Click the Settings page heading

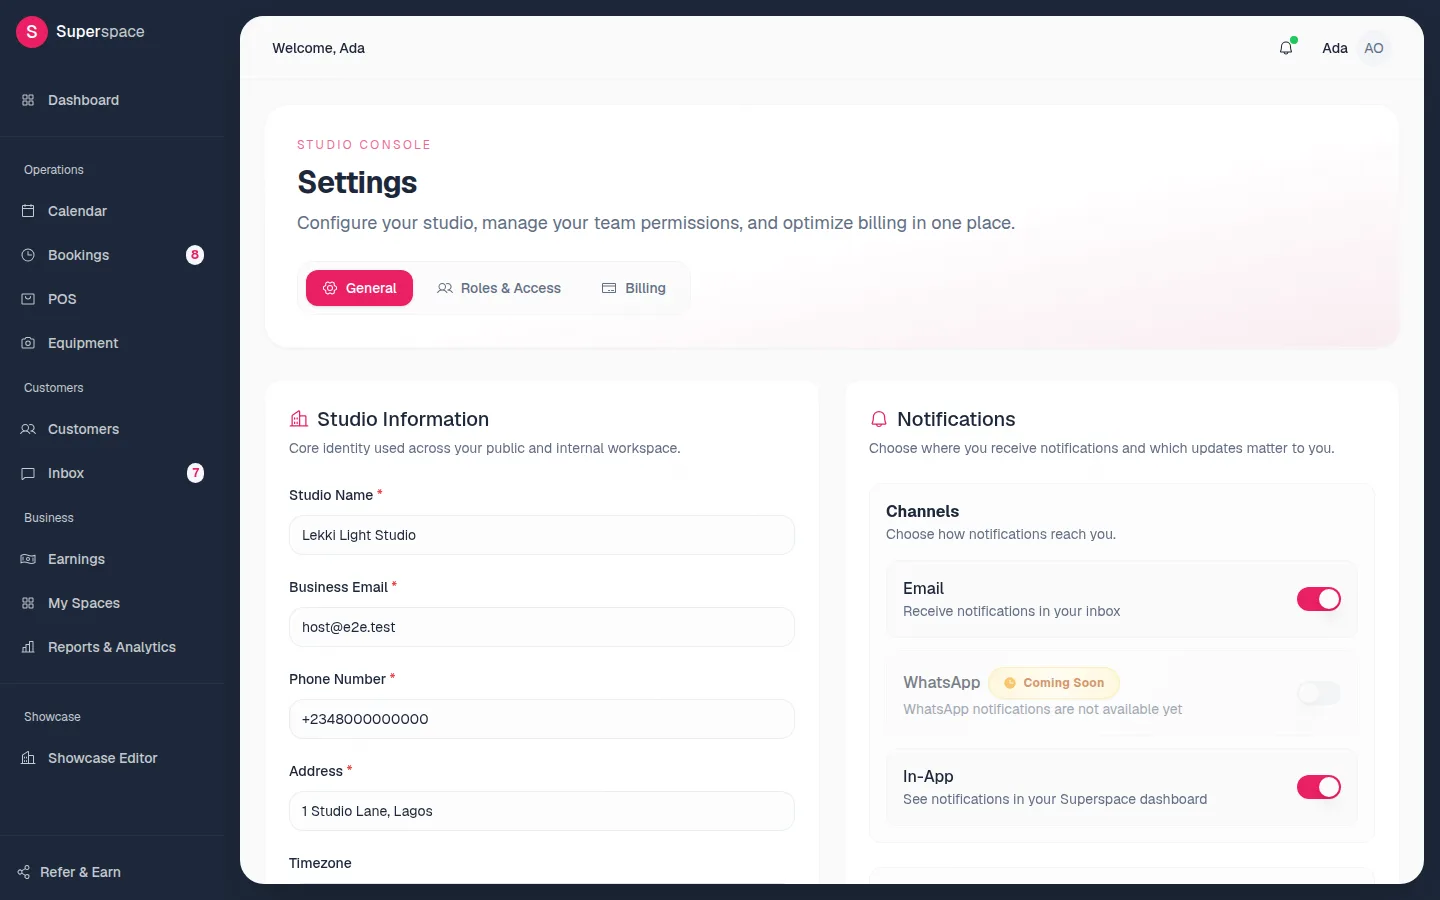click(x=357, y=182)
